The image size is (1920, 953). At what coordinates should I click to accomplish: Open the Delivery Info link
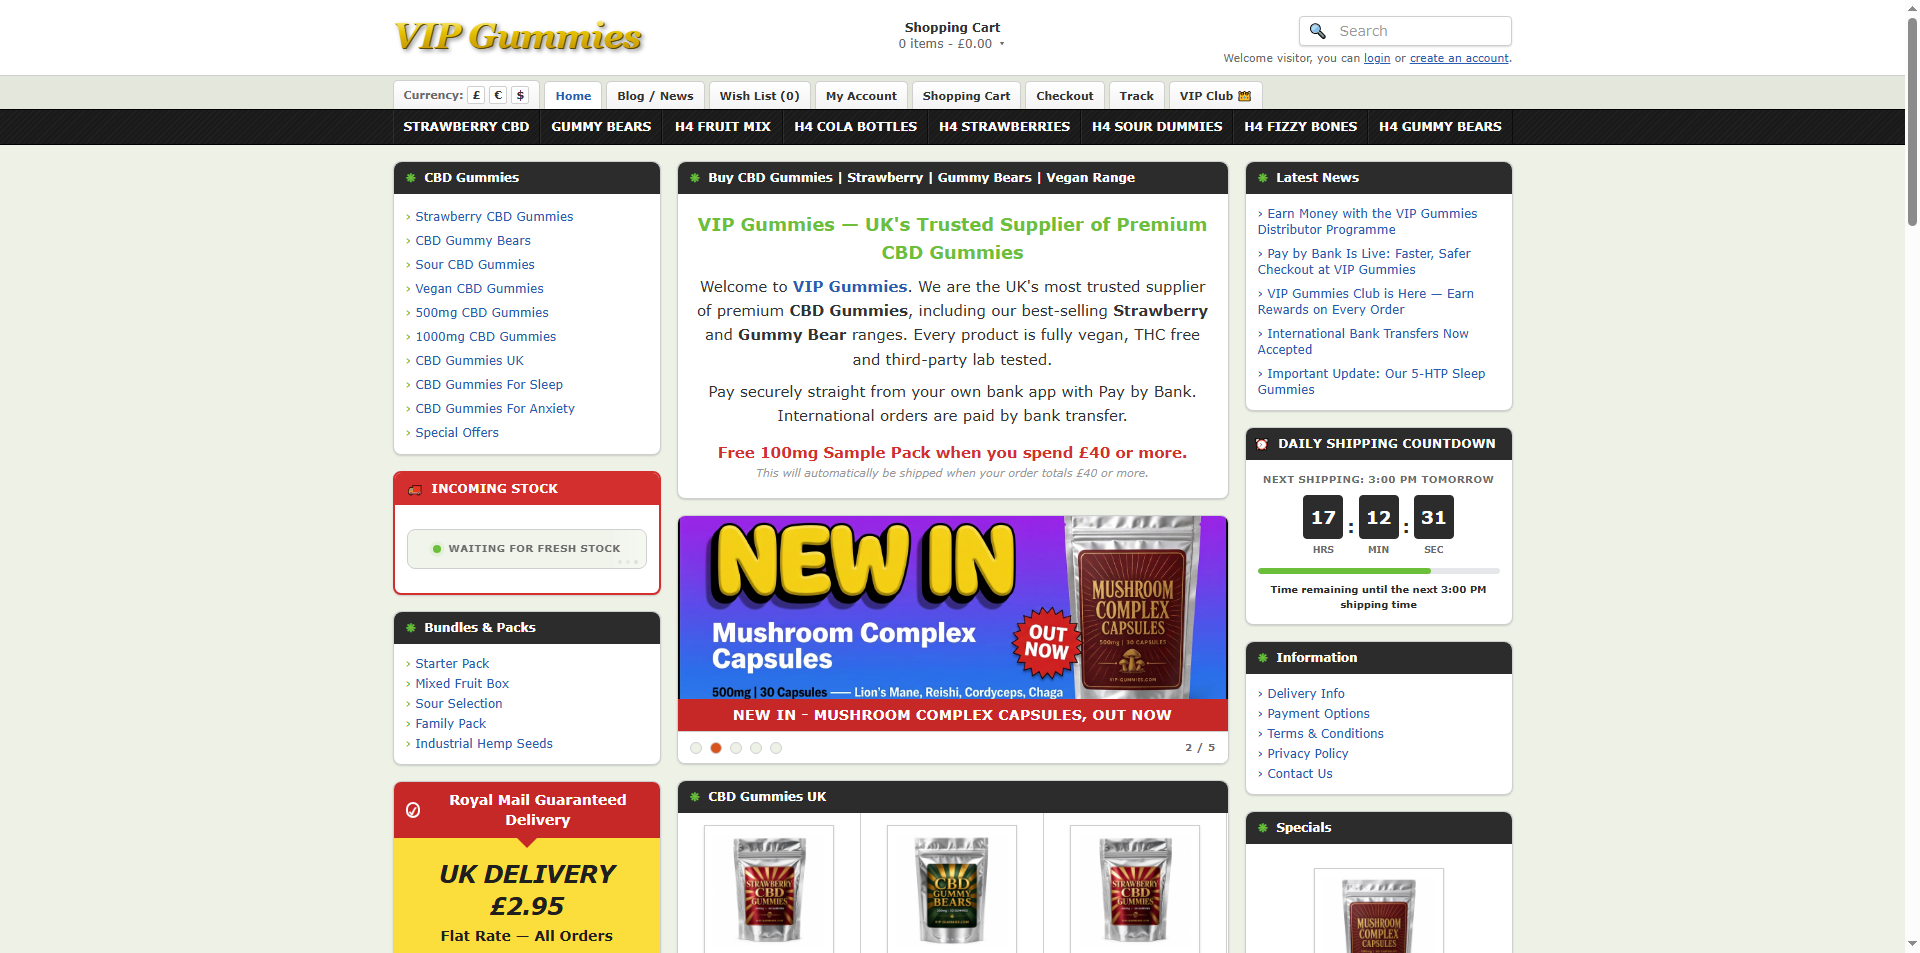(x=1306, y=694)
